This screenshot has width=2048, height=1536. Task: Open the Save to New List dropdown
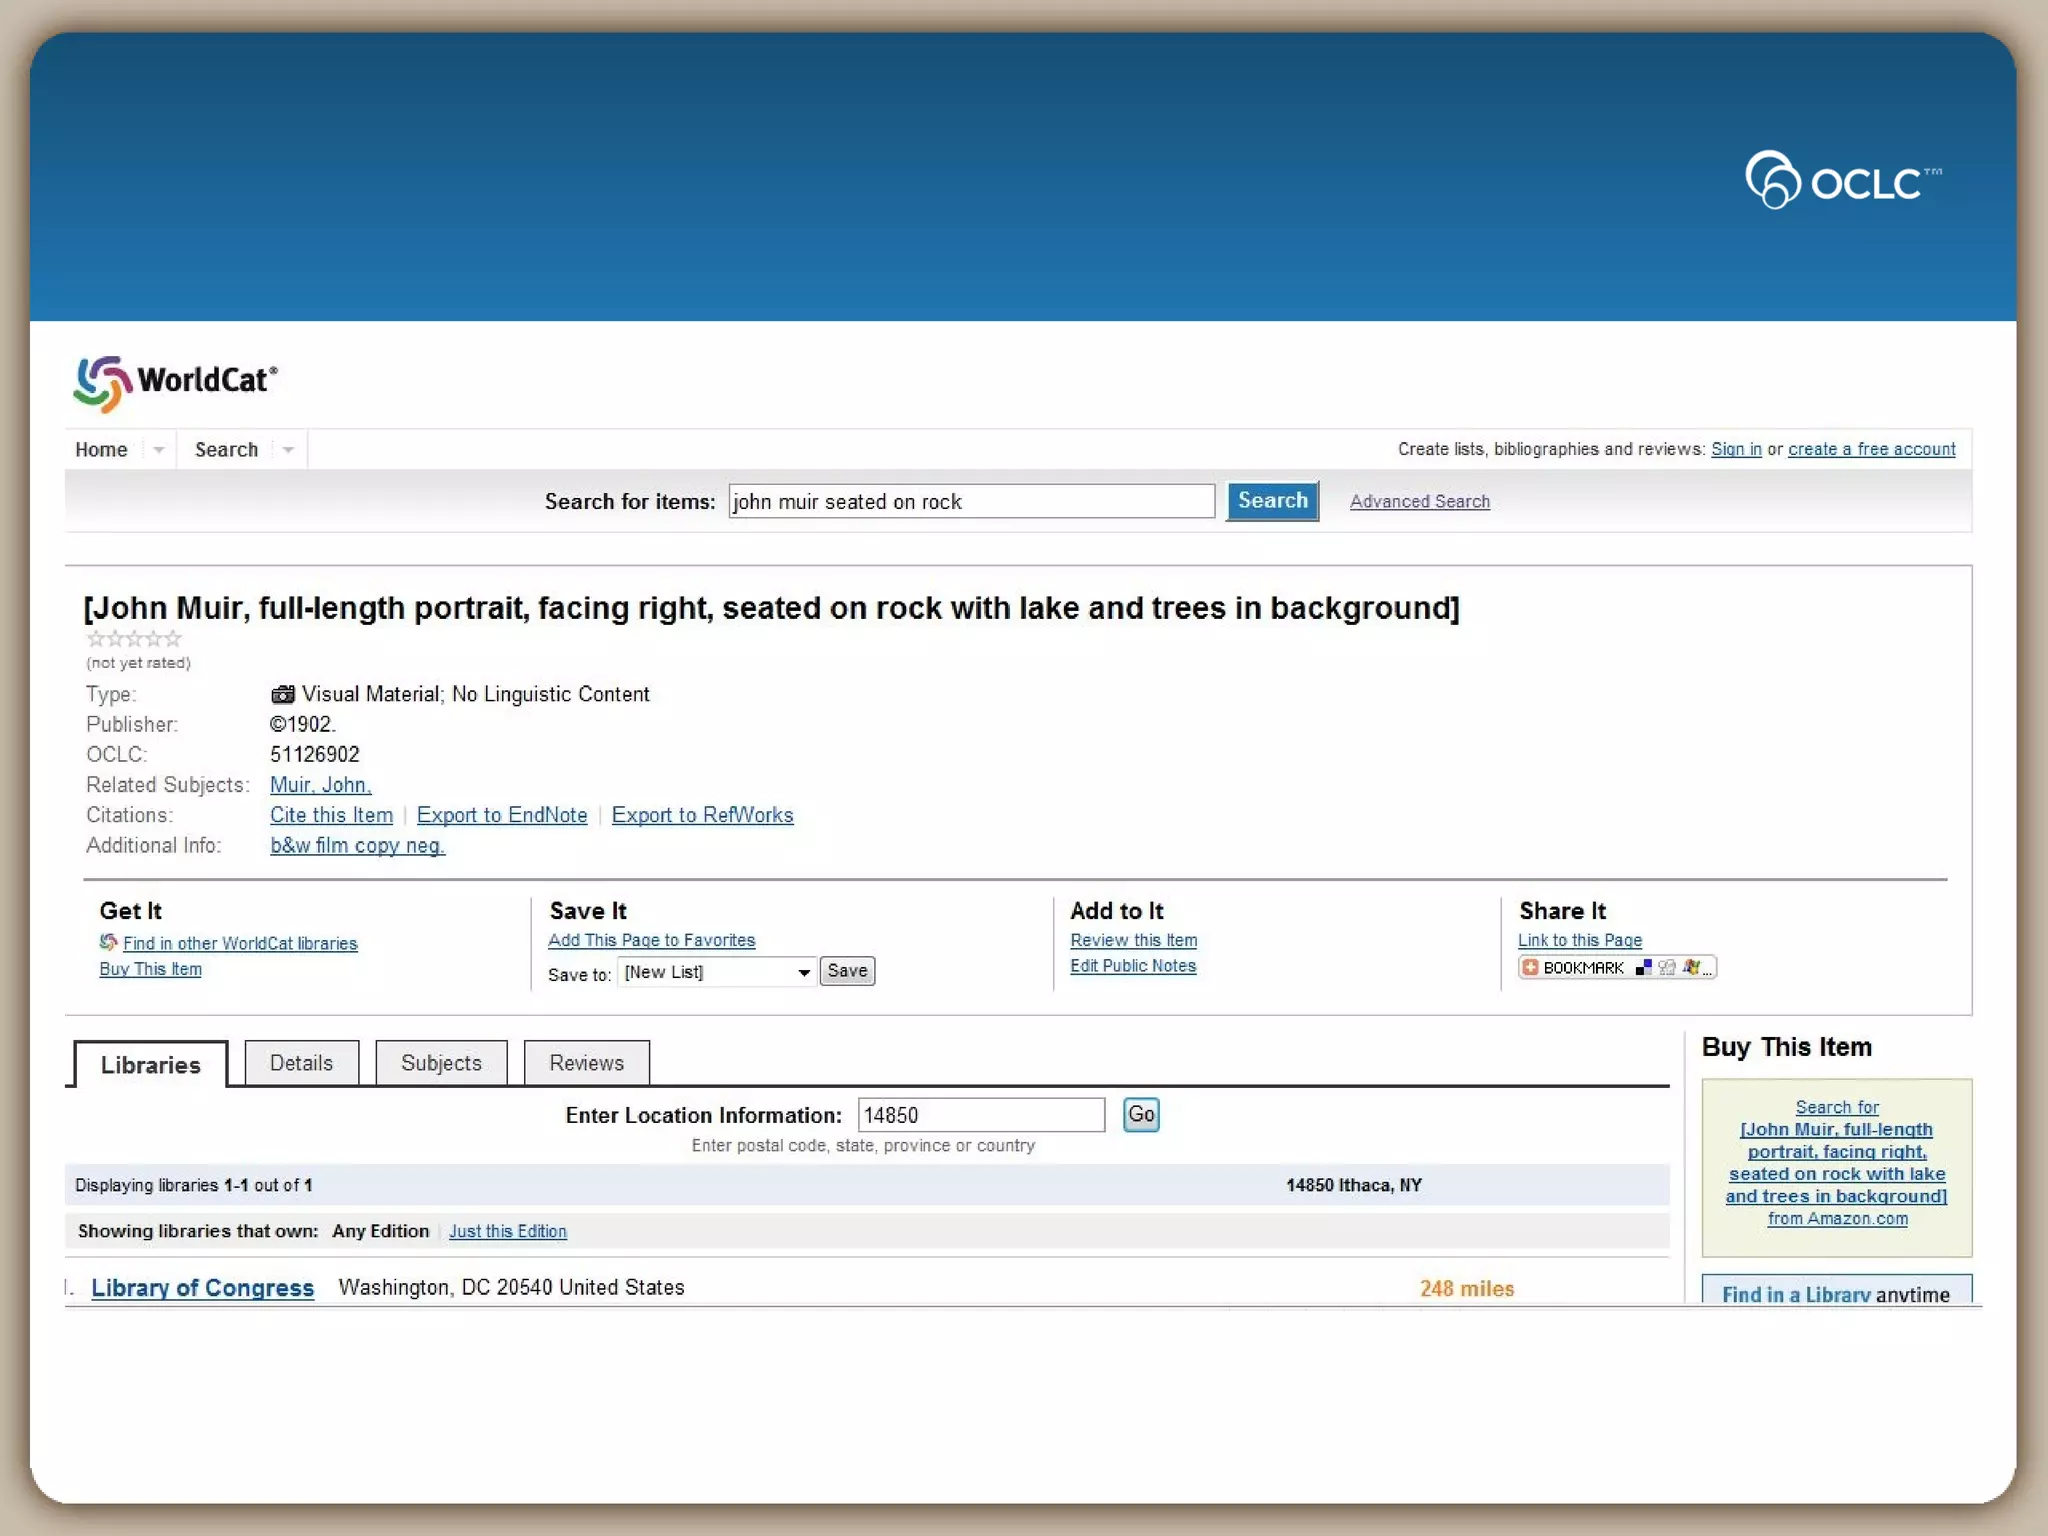click(717, 972)
